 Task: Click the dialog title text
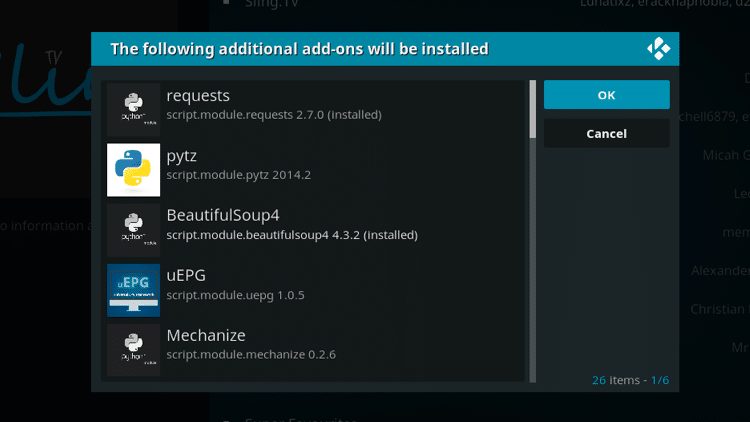coord(299,49)
